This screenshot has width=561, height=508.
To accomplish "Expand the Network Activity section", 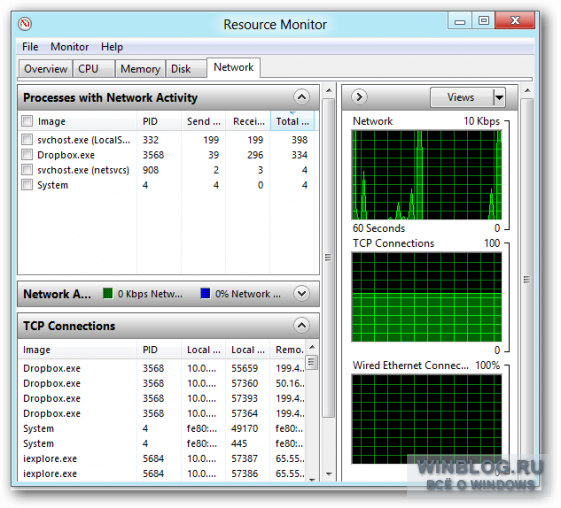I will (x=301, y=293).
